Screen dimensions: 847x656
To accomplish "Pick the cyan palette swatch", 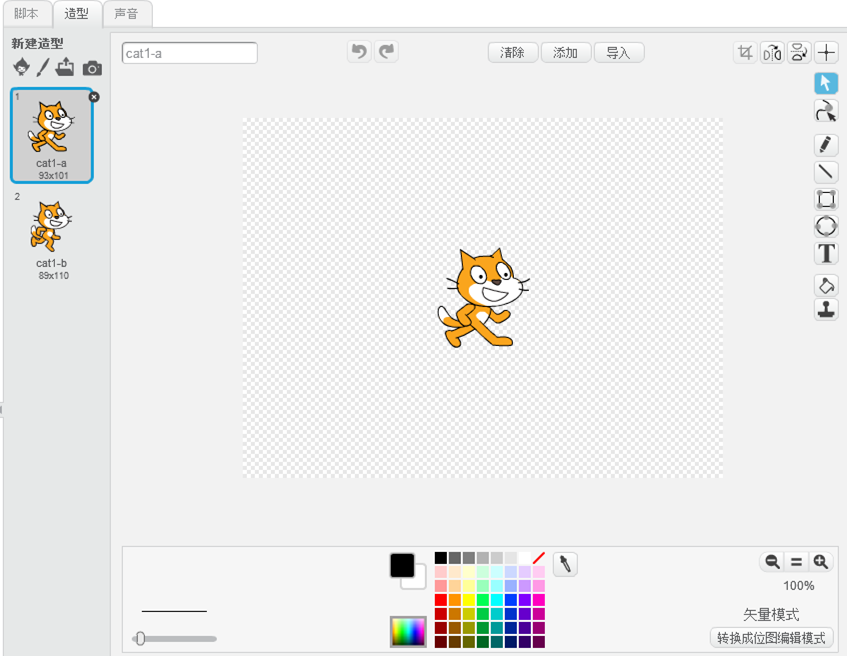I will click(497, 600).
